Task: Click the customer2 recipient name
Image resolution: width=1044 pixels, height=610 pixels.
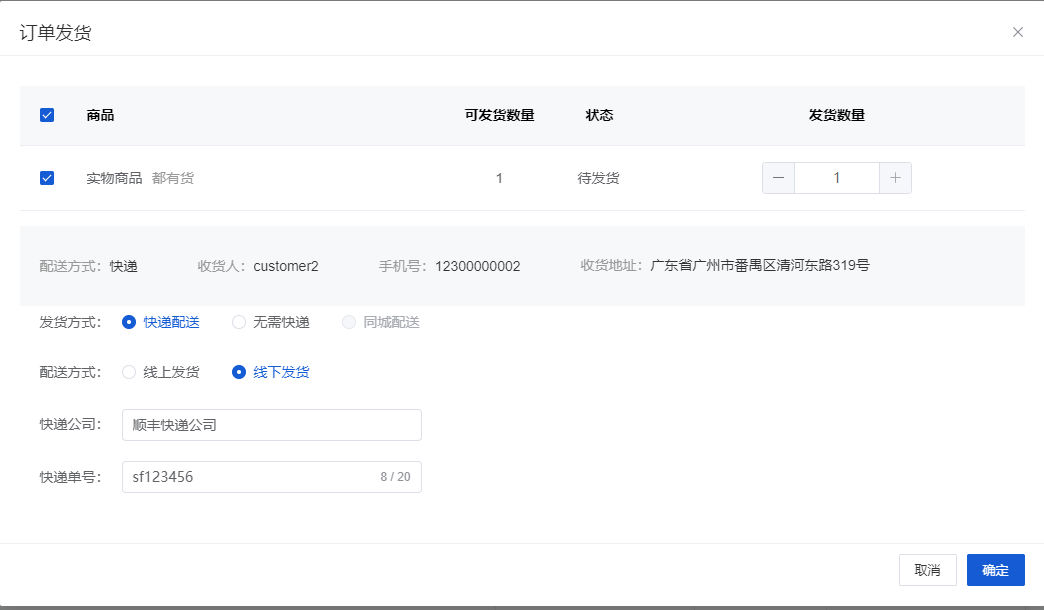Action: click(x=286, y=266)
